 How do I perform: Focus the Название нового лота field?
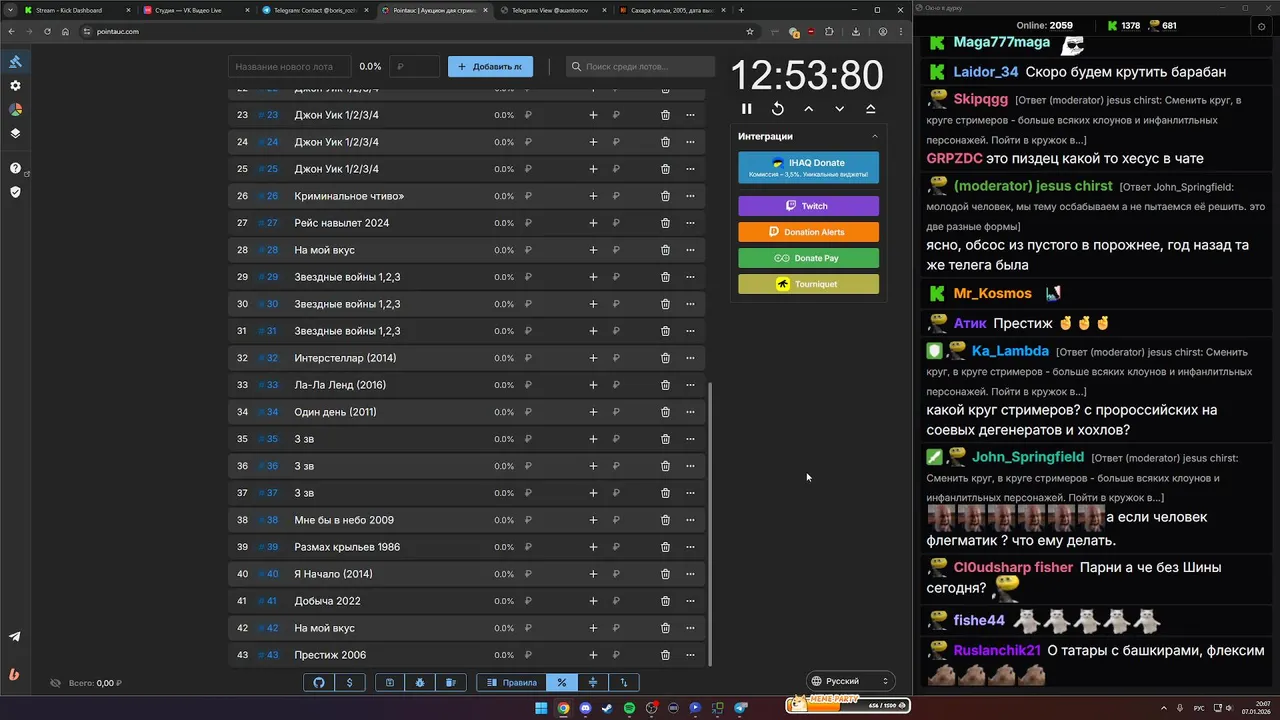pos(289,66)
